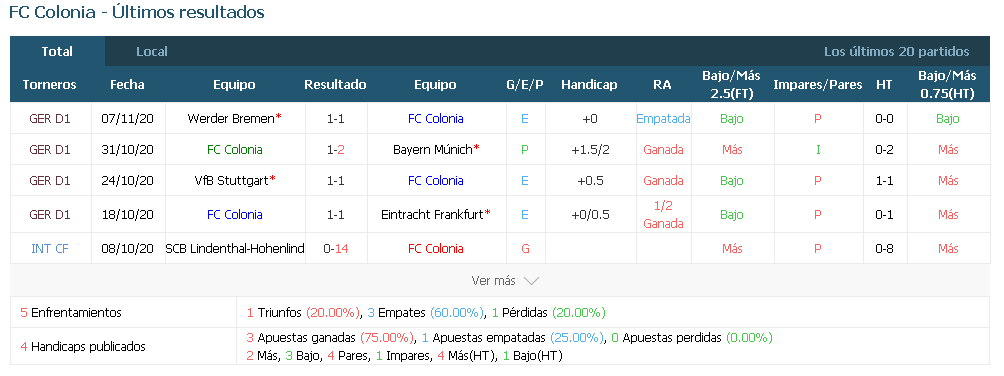The width and height of the screenshot is (1004, 376).
Task: Select GER D1 tournament on 07/11/20 row
Action: [50, 119]
